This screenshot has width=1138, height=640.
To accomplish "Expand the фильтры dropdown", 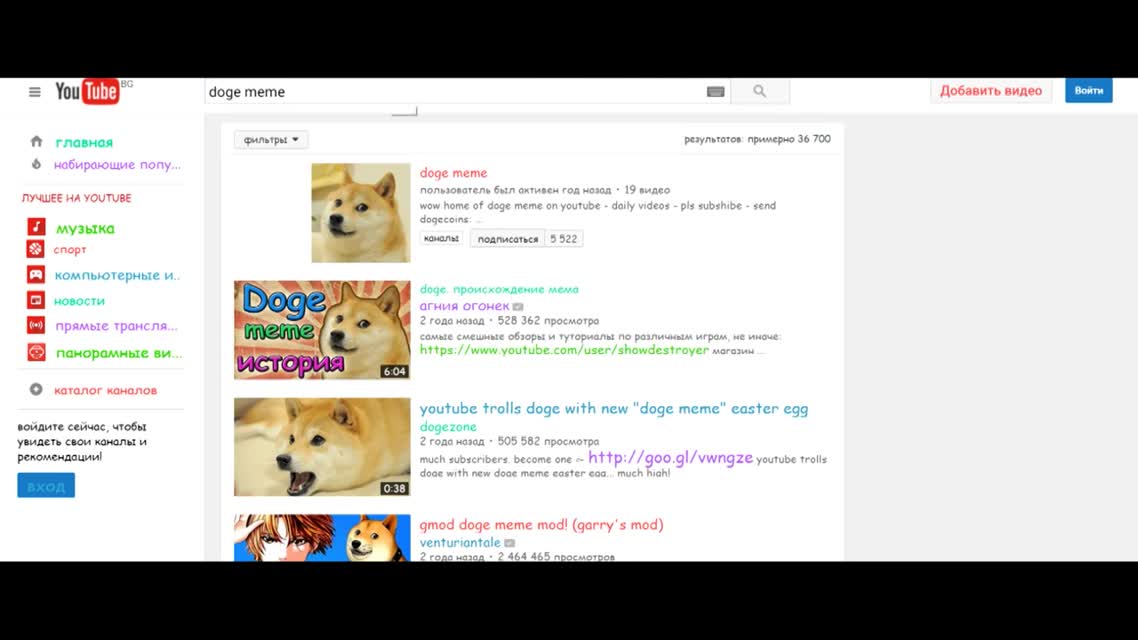I will [271, 139].
